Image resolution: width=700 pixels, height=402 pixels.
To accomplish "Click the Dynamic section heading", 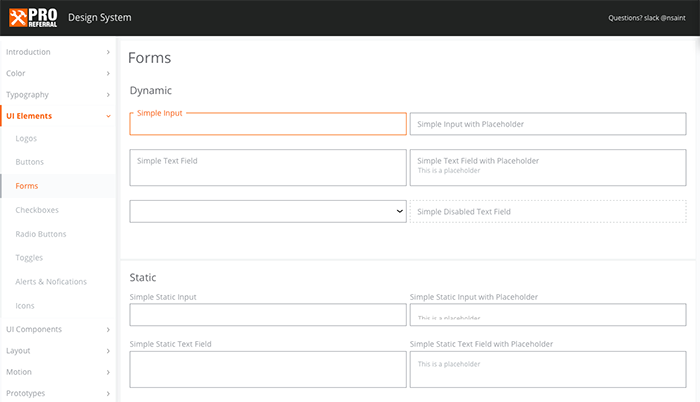I will pos(151,91).
